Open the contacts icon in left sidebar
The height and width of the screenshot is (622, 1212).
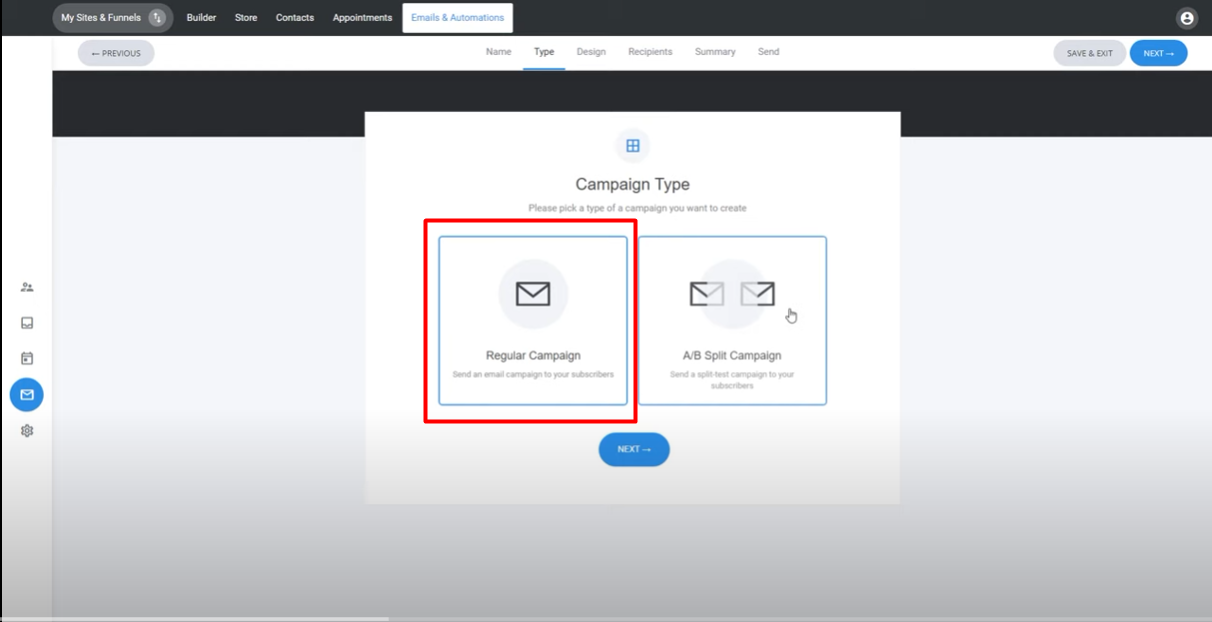[27, 287]
